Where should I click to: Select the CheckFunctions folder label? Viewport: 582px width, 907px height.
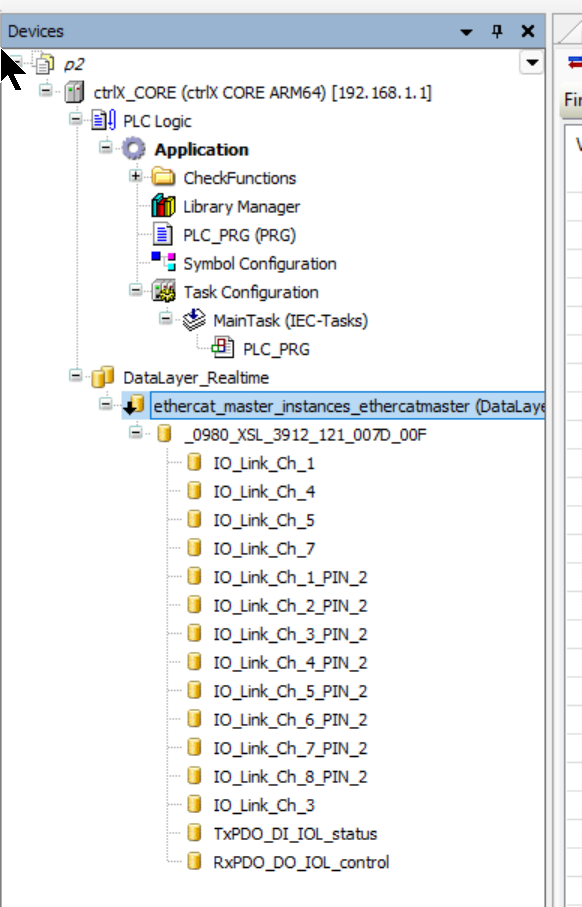tap(240, 178)
